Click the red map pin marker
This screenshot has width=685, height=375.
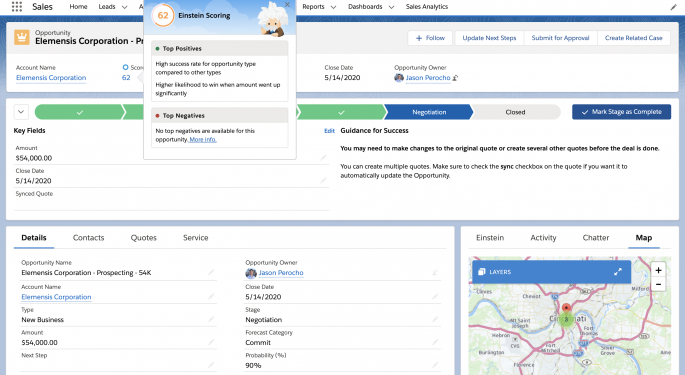point(566,308)
